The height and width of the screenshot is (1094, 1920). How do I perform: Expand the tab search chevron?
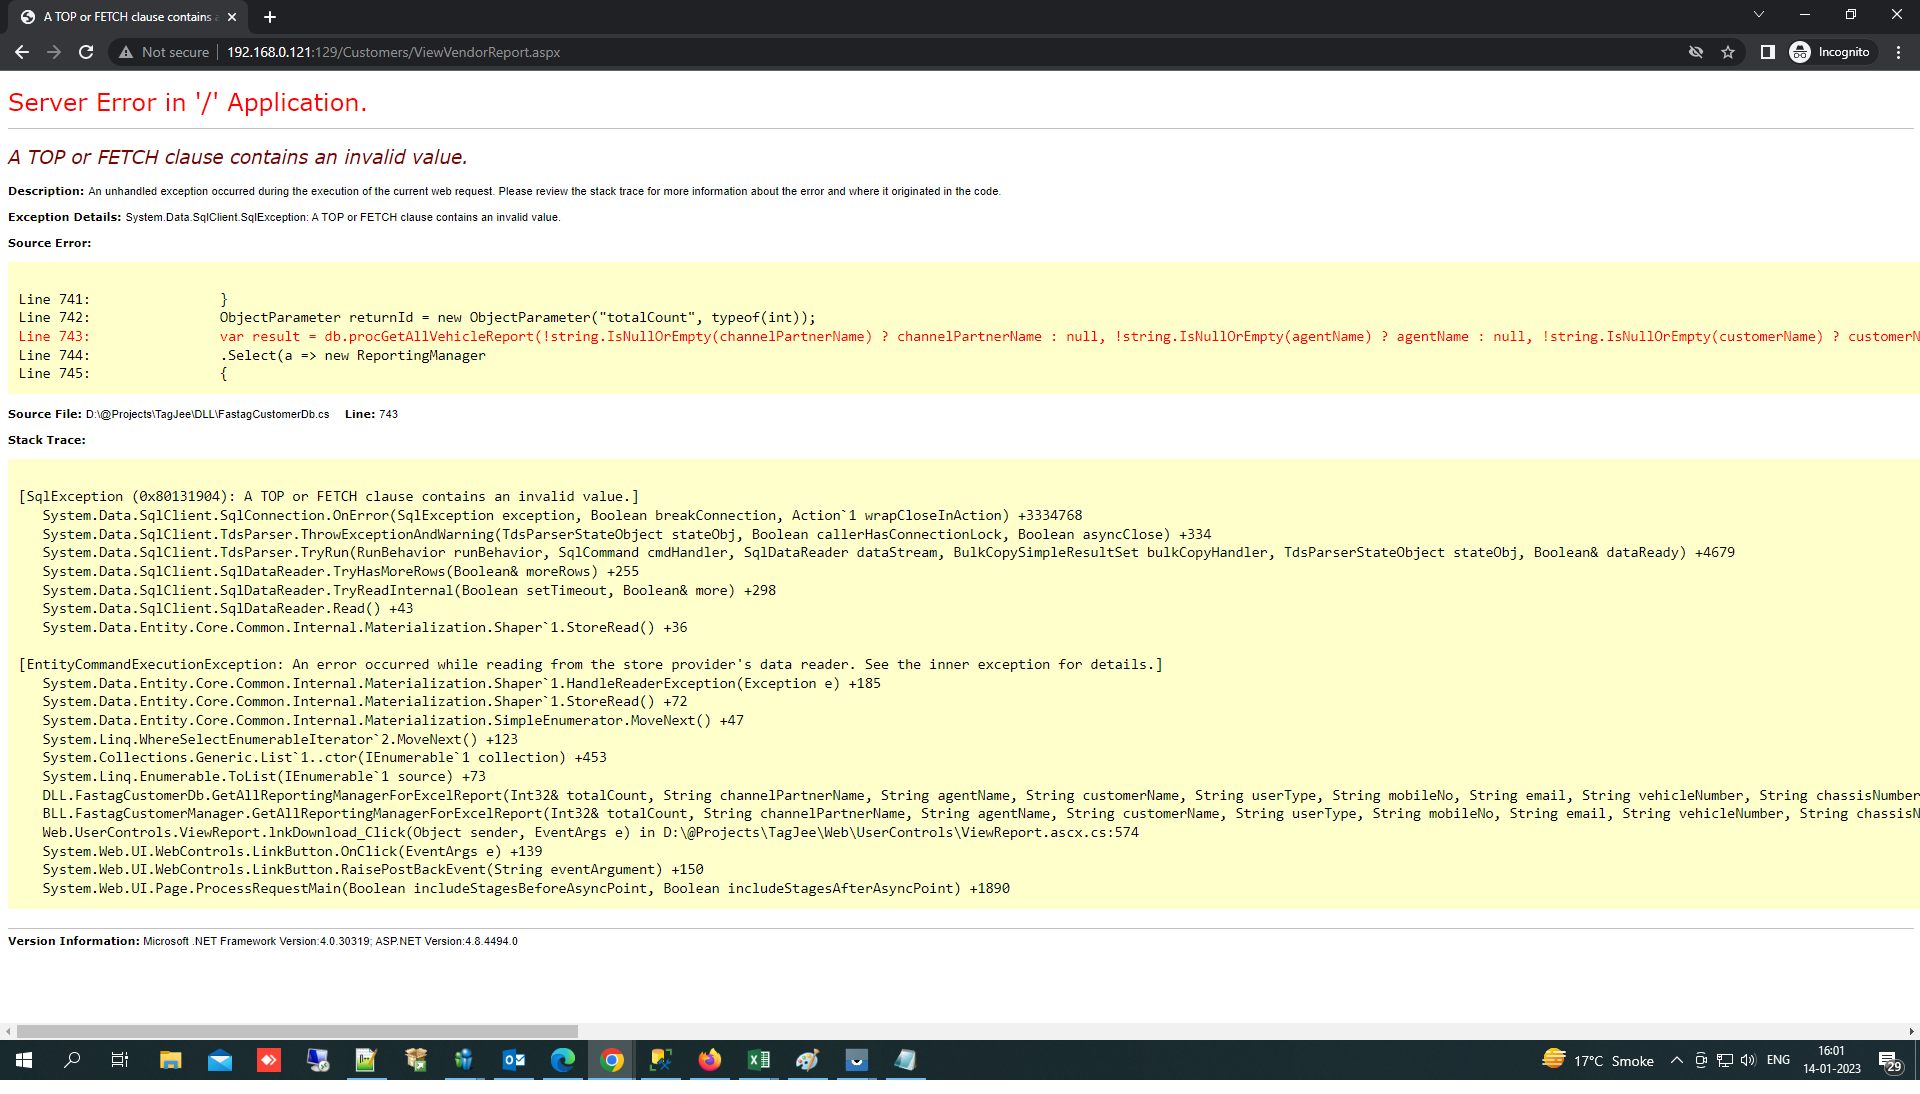pyautogui.click(x=1758, y=14)
